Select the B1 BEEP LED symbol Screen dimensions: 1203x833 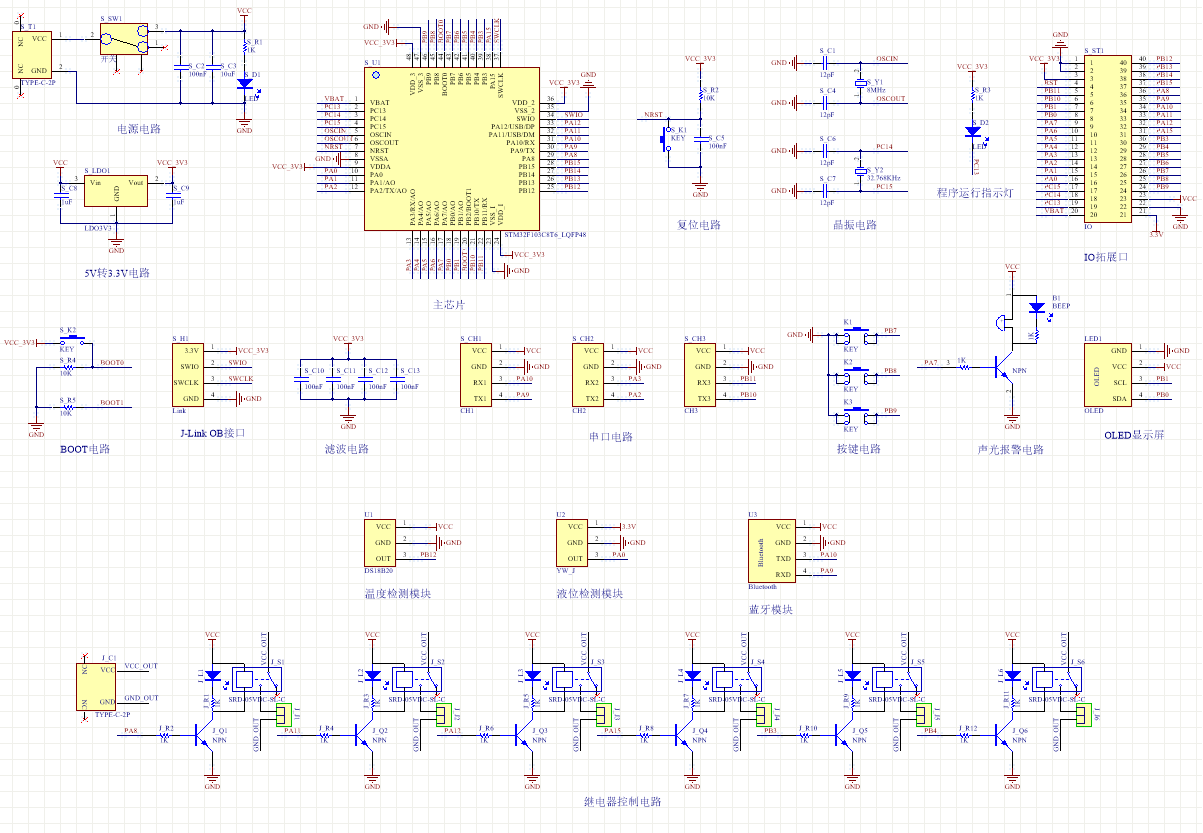coord(1037,307)
